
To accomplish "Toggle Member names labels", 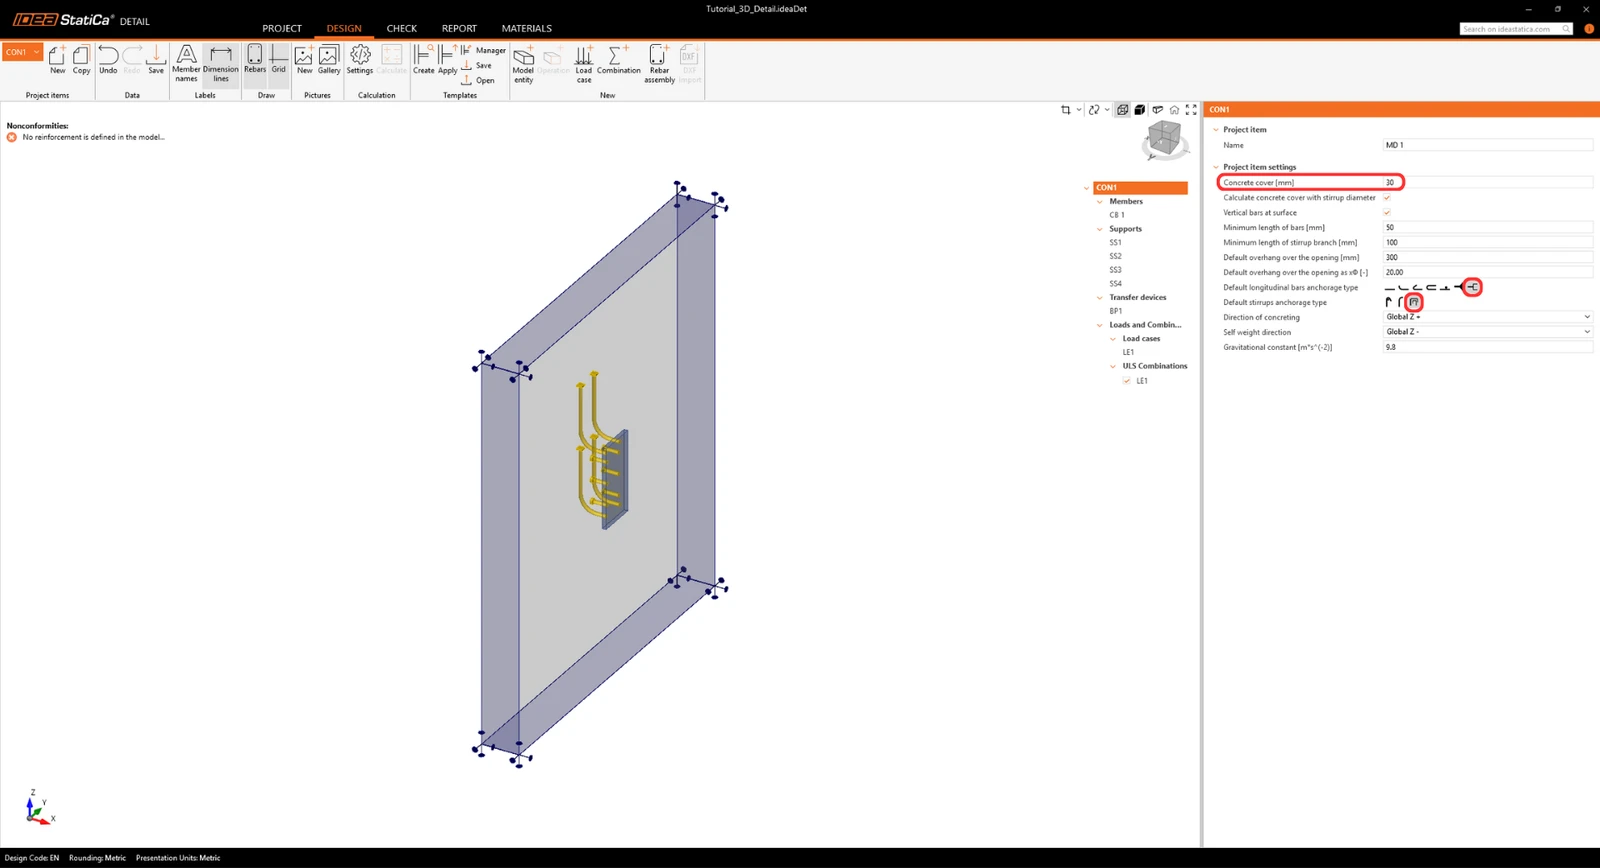I will [x=186, y=64].
